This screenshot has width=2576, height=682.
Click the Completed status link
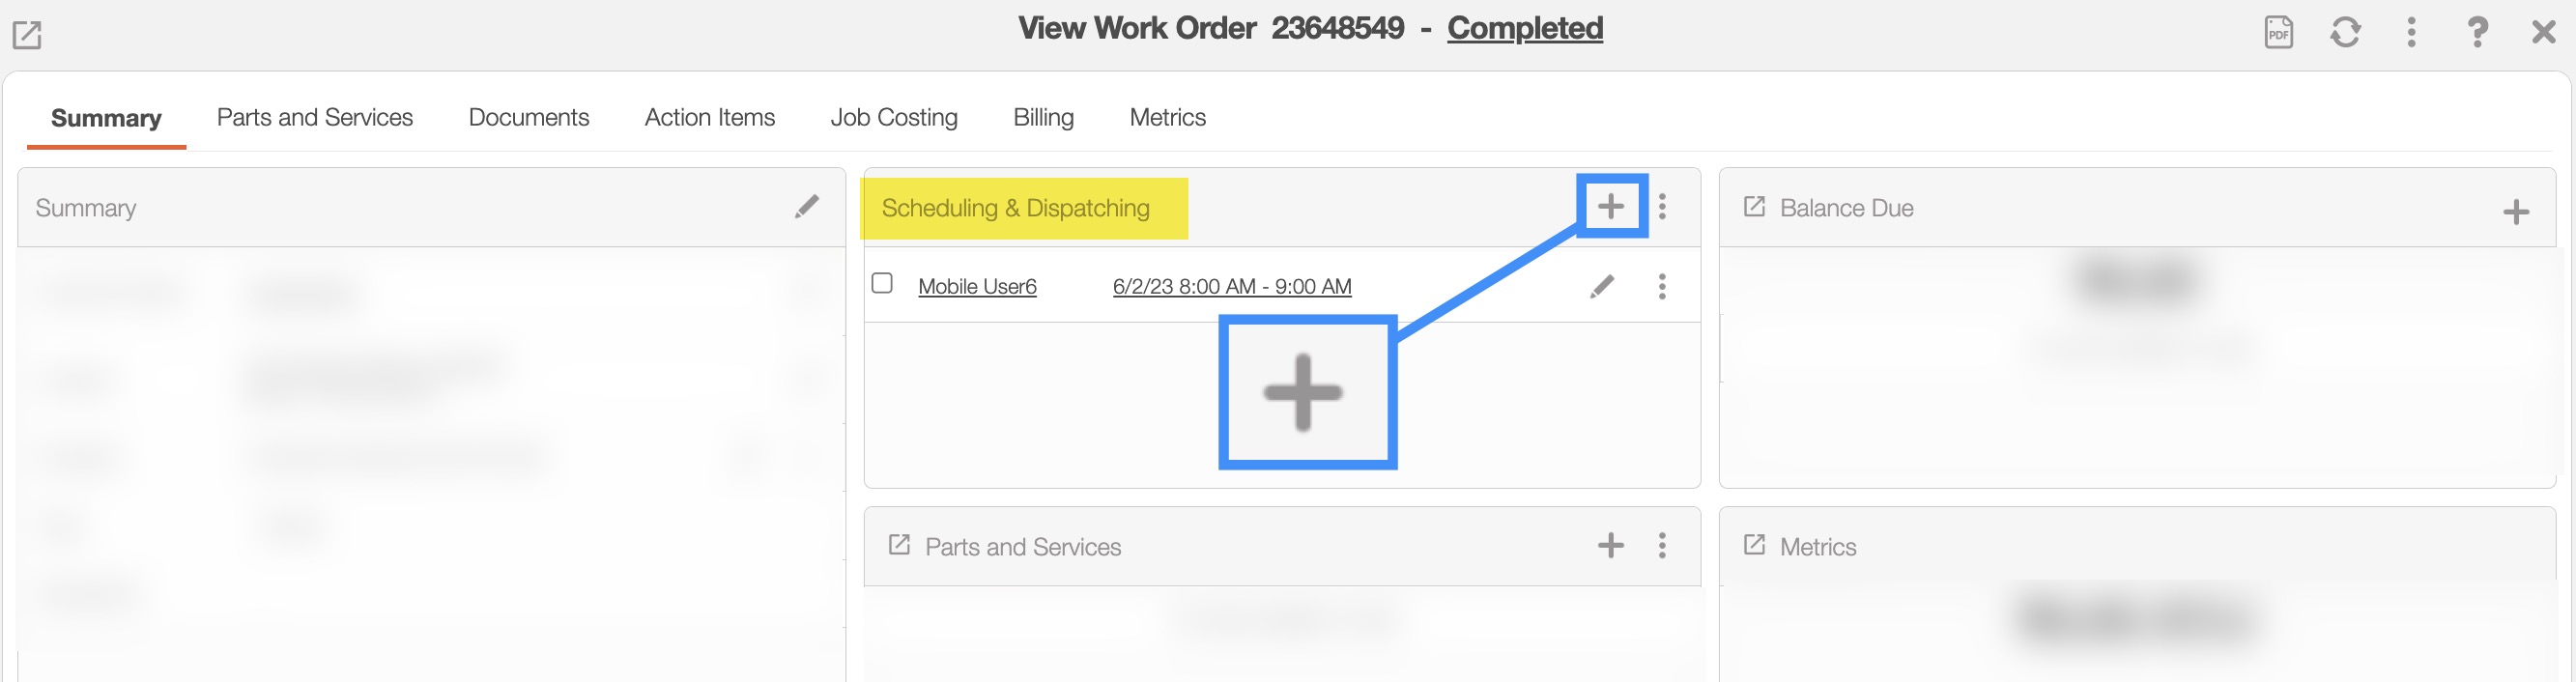point(1524,28)
